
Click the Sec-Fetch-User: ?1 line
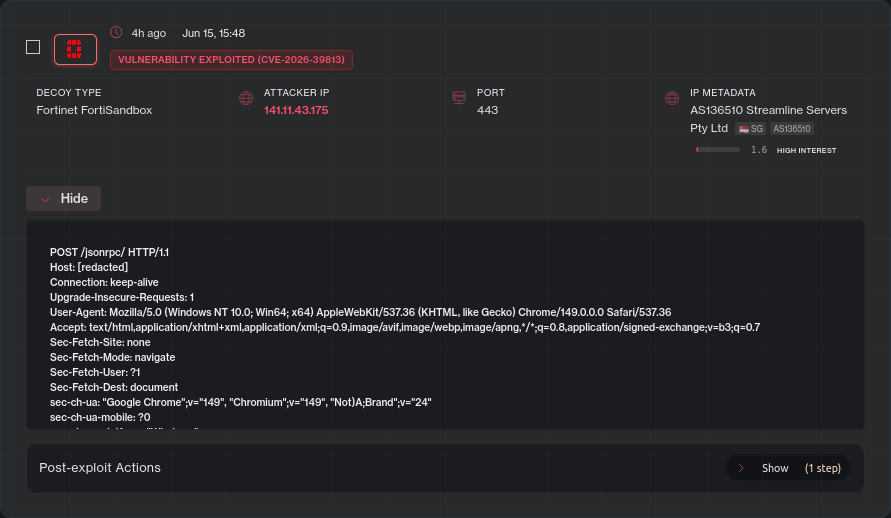[95, 373]
